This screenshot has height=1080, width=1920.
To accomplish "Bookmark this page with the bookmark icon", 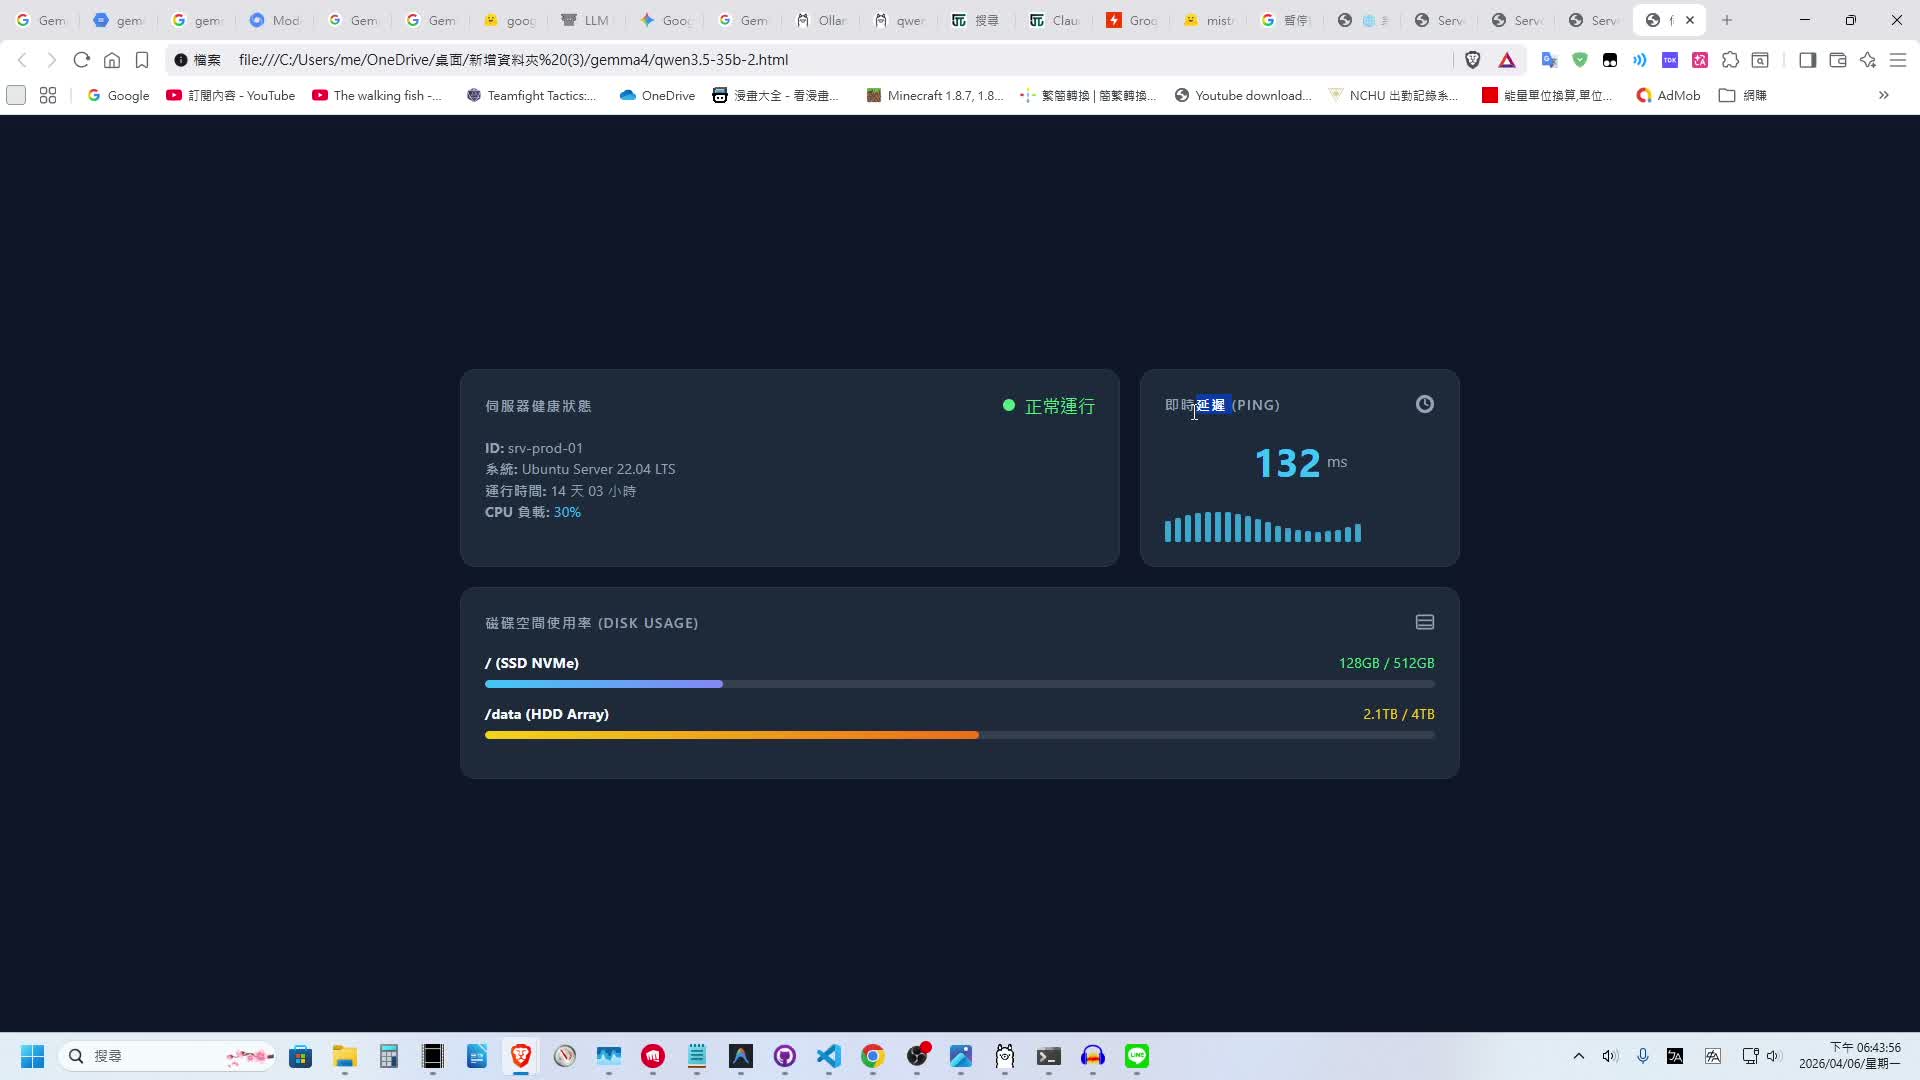I will [x=142, y=60].
